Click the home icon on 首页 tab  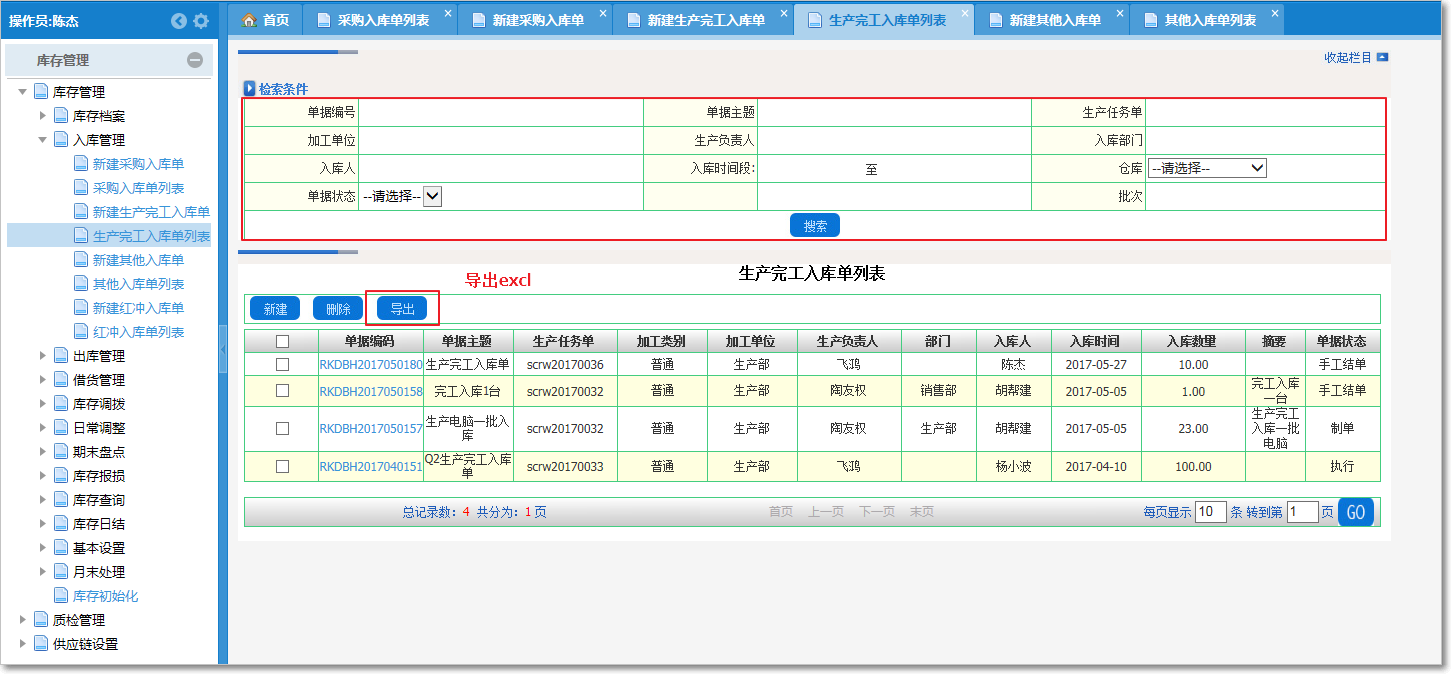(249, 20)
